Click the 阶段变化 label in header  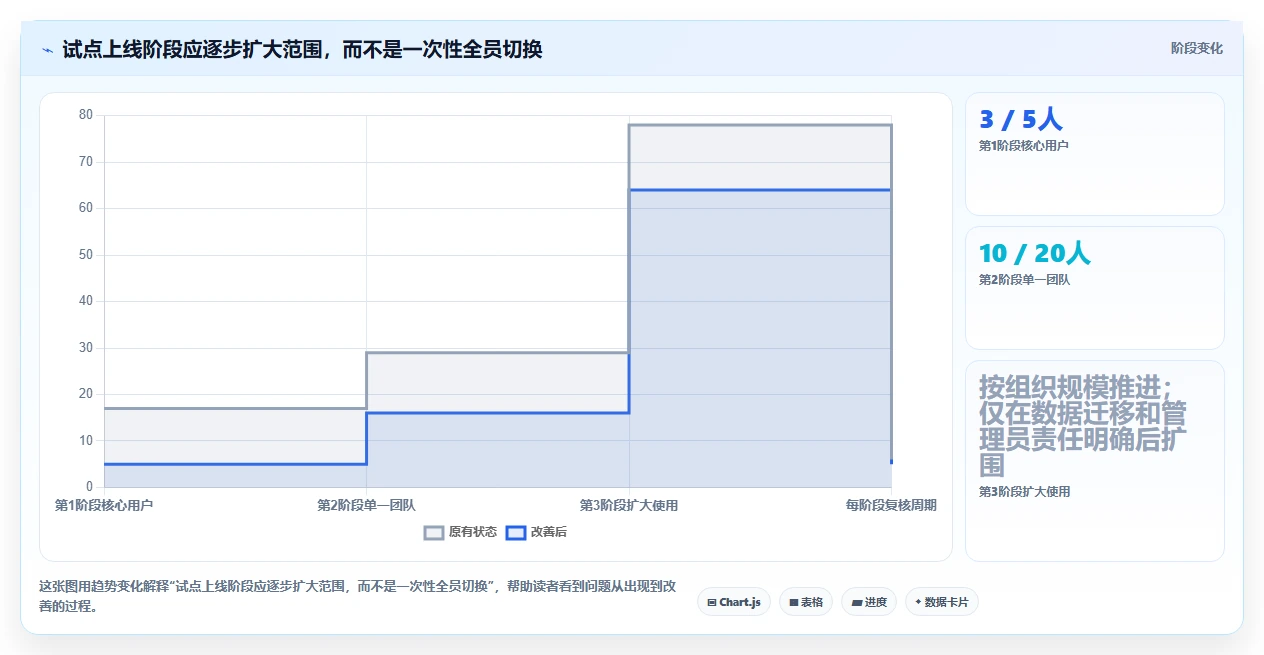click(1196, 48)
